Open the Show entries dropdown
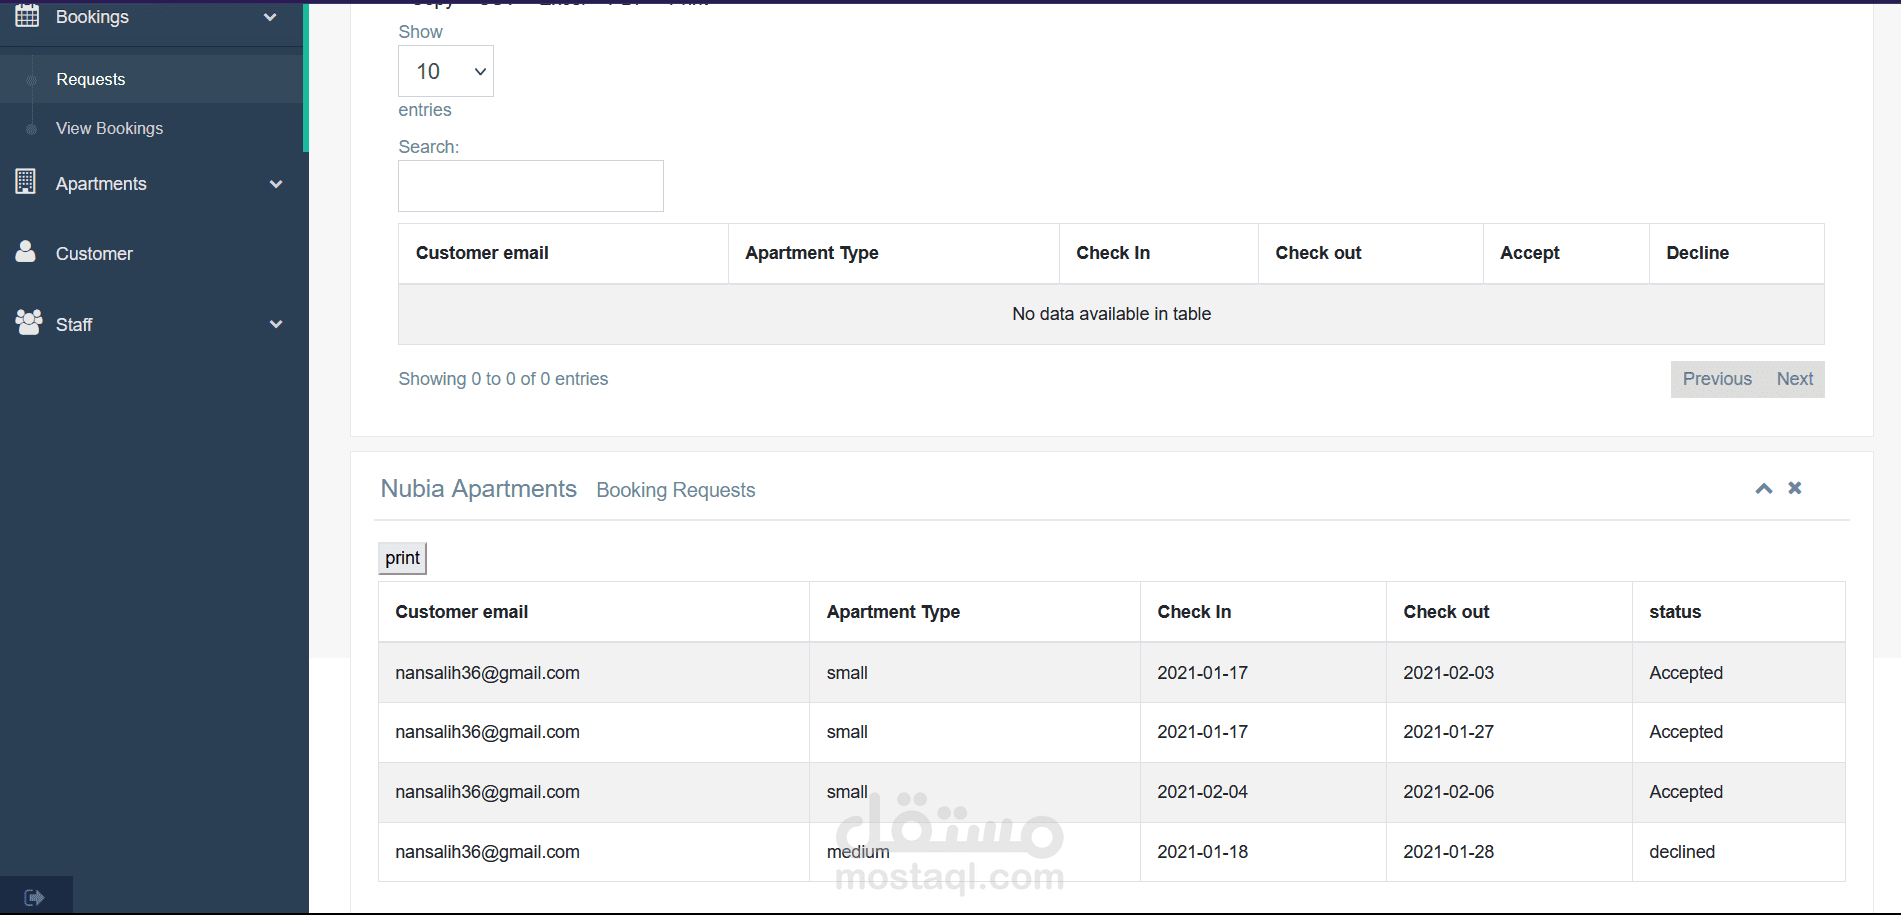 [x=446, y=71]
